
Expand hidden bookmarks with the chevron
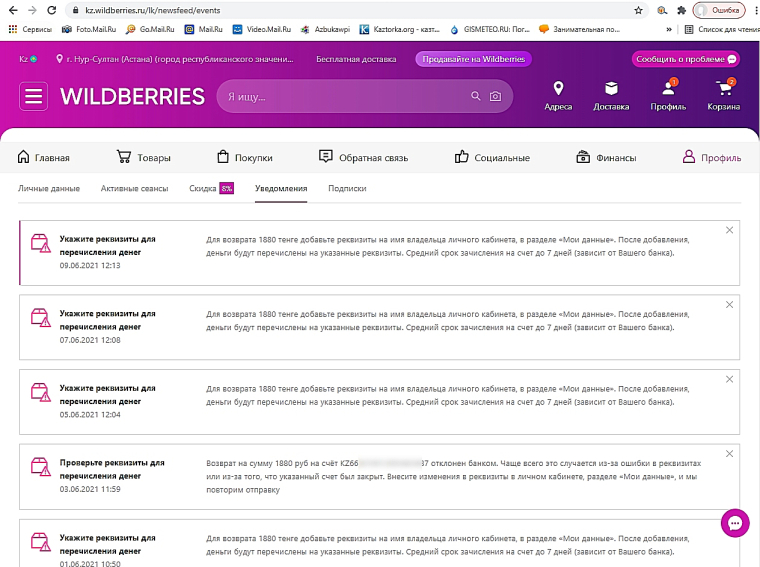(x=669, y=30)
